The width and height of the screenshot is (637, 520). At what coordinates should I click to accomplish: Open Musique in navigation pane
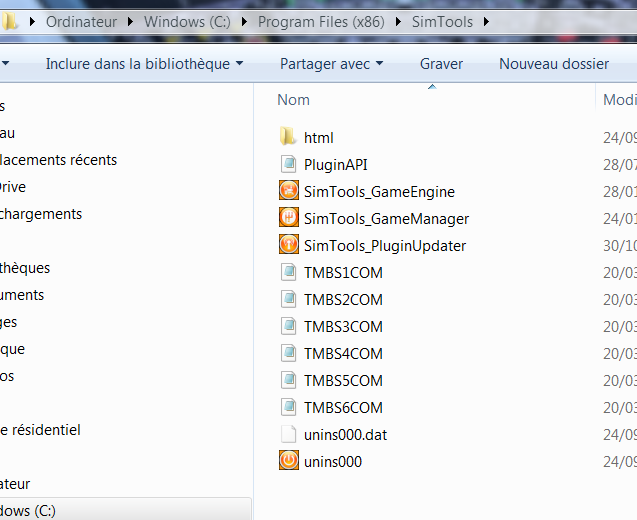(x=12, y=349)
